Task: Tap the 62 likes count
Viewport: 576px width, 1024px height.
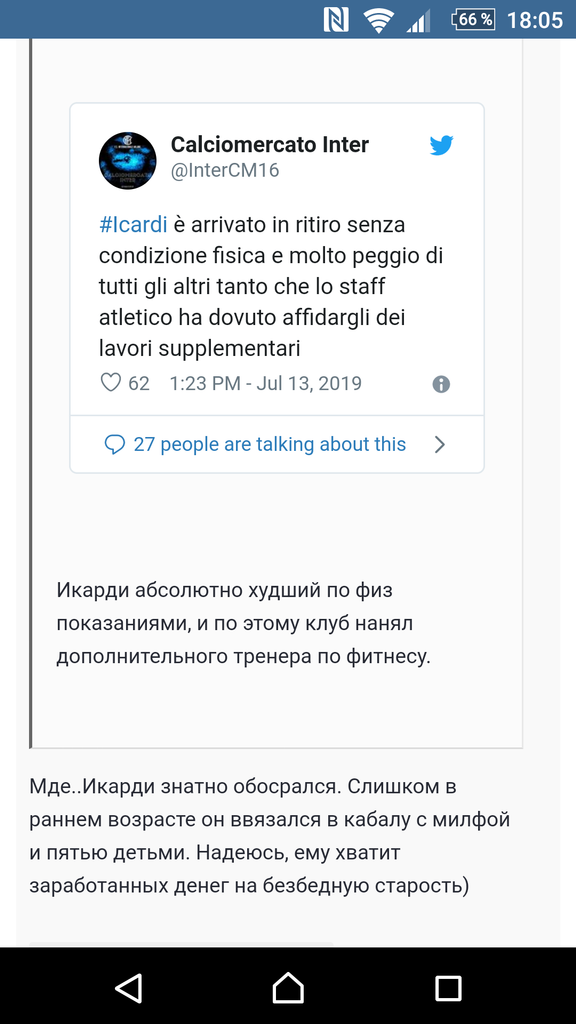Action: click(x=137, y=383)
